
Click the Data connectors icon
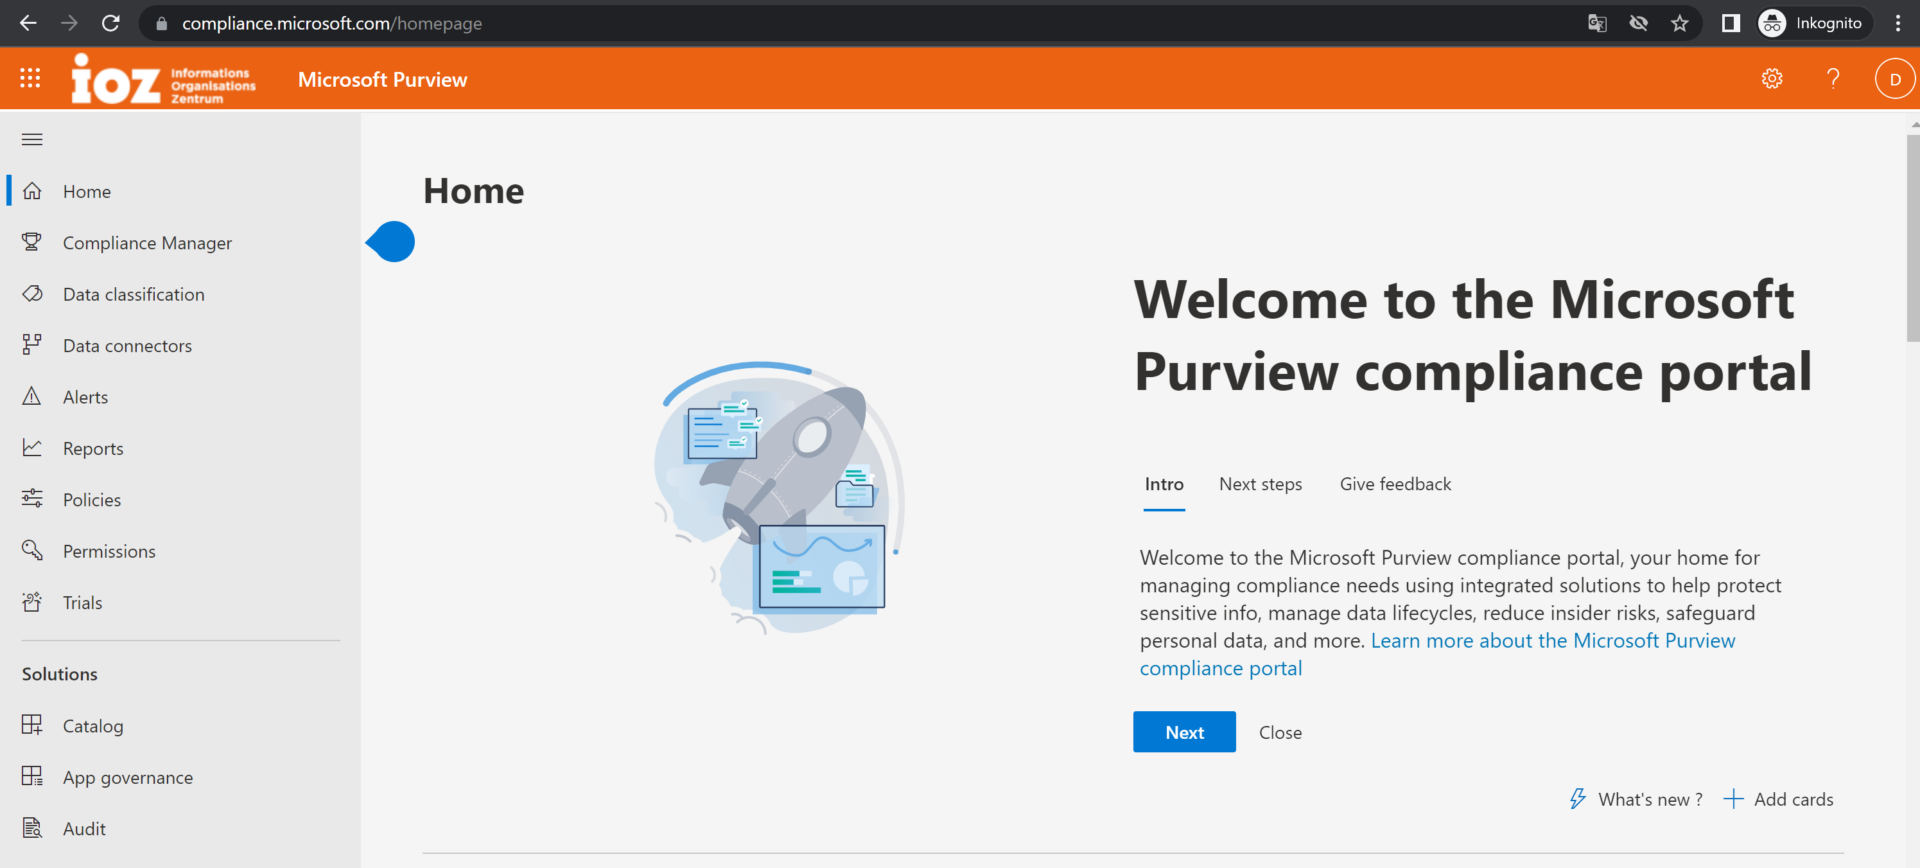[x=32, y=345]
